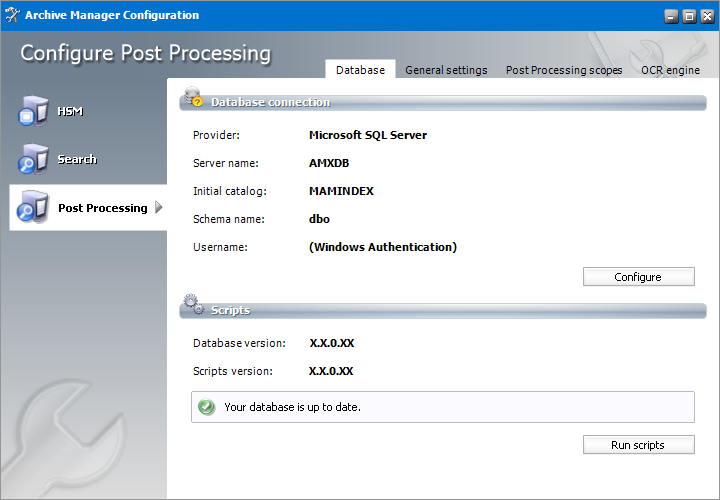Select the HSM label in sidebar
Screen dimensions: 720x500
pyautogui.click(x=70, y=111)
